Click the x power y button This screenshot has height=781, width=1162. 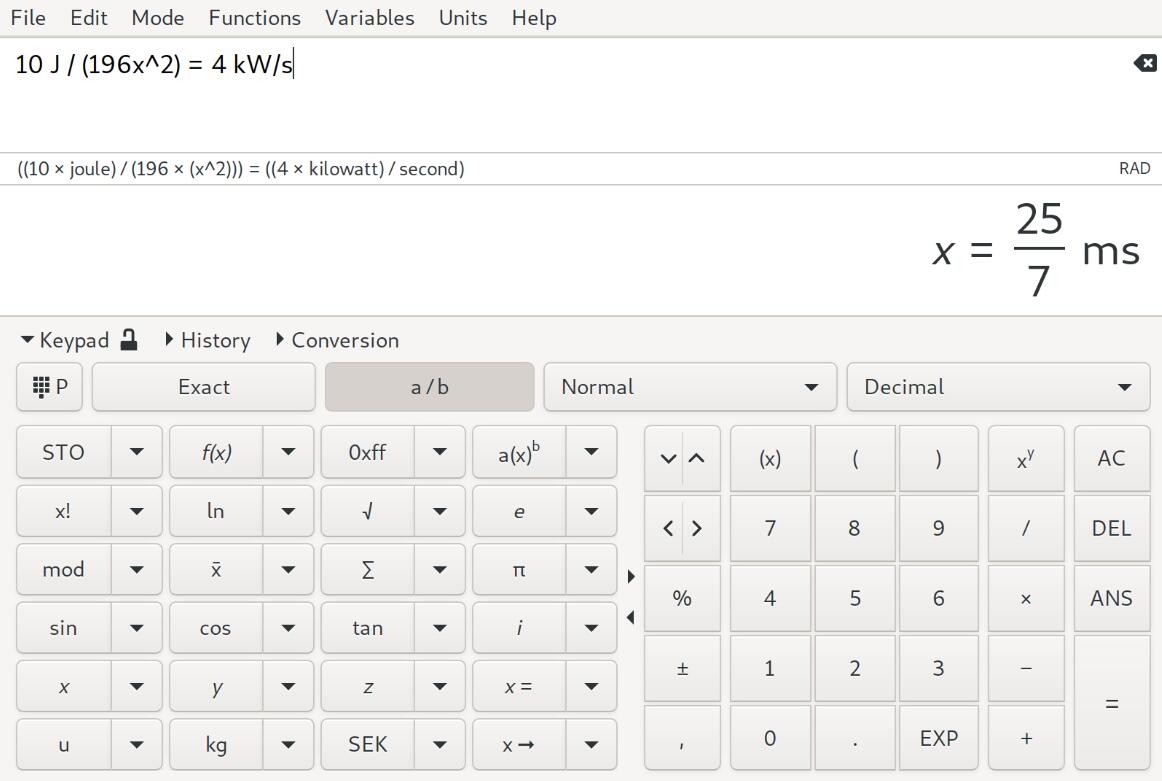click(1026, 459)
